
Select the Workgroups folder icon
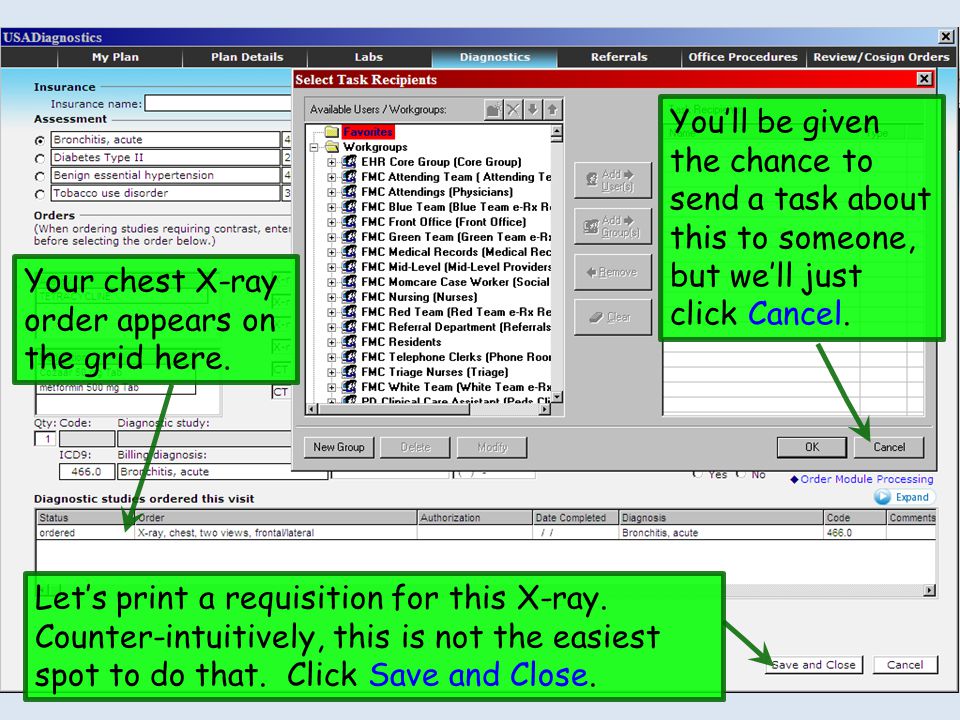pos(332,147)
